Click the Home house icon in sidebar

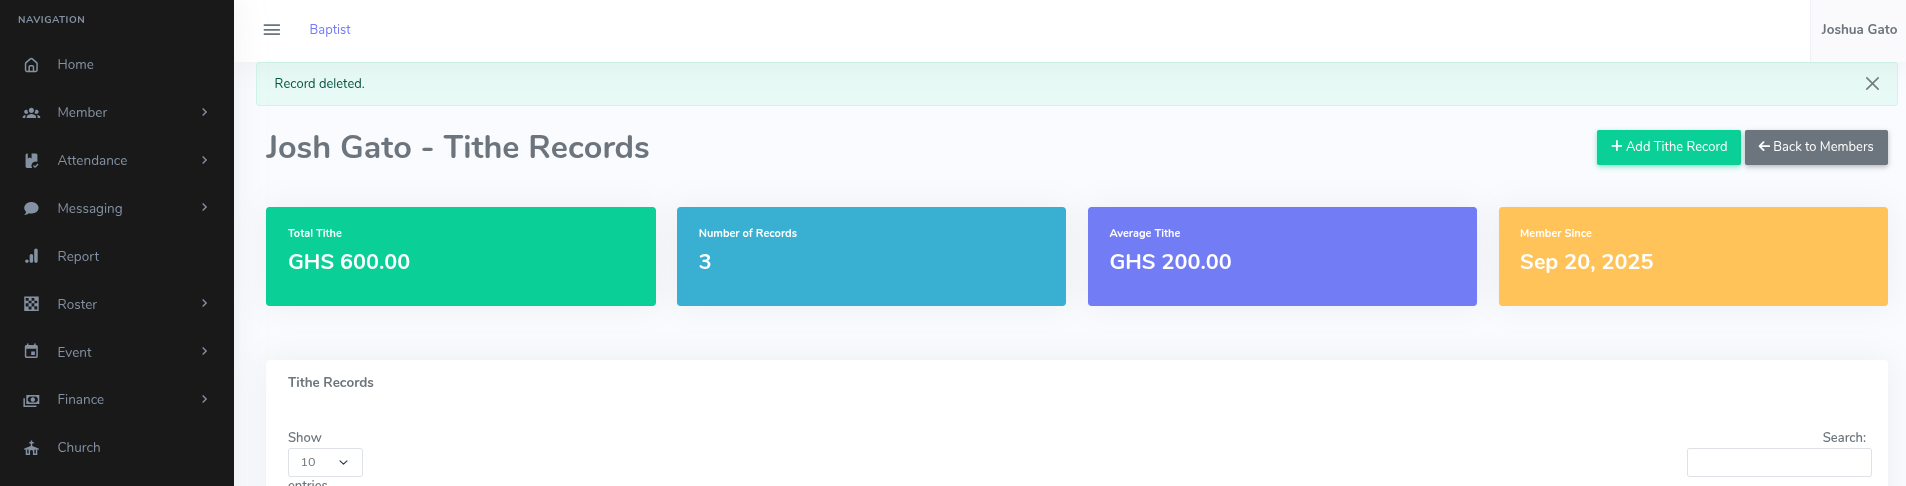pyautogui.click(x=32, y=65)
